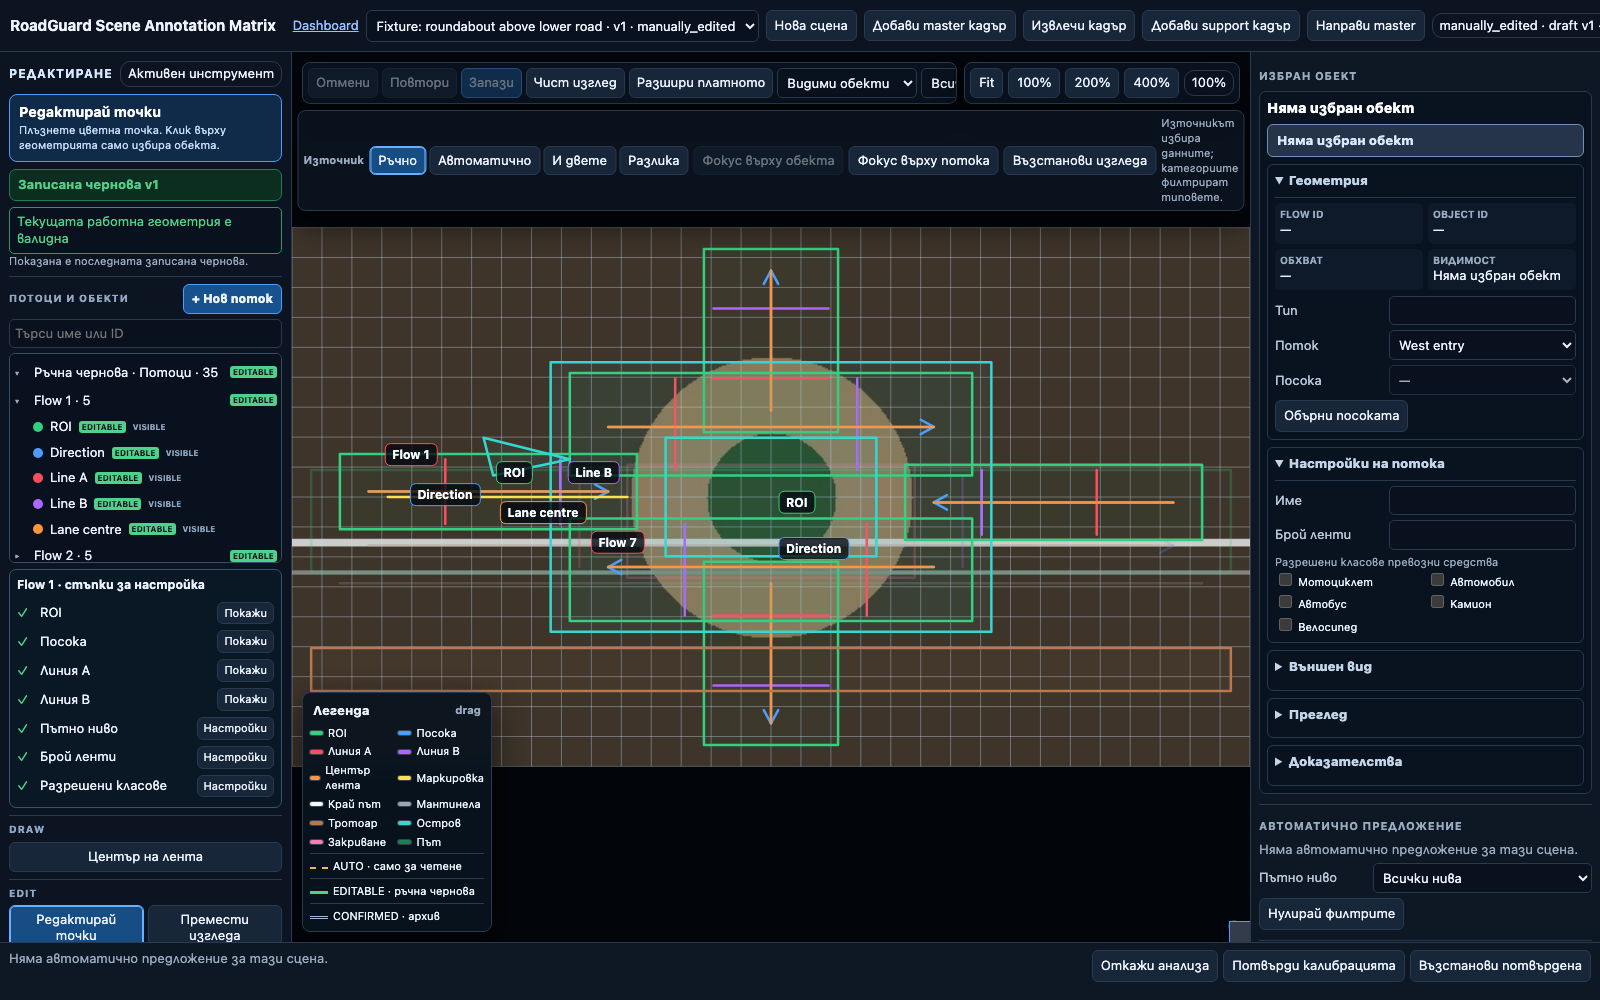Click Настройки button for Пътно ниво row
Image resolution: width=1600 pixels, height=1000 pixels.
point(235,729)
